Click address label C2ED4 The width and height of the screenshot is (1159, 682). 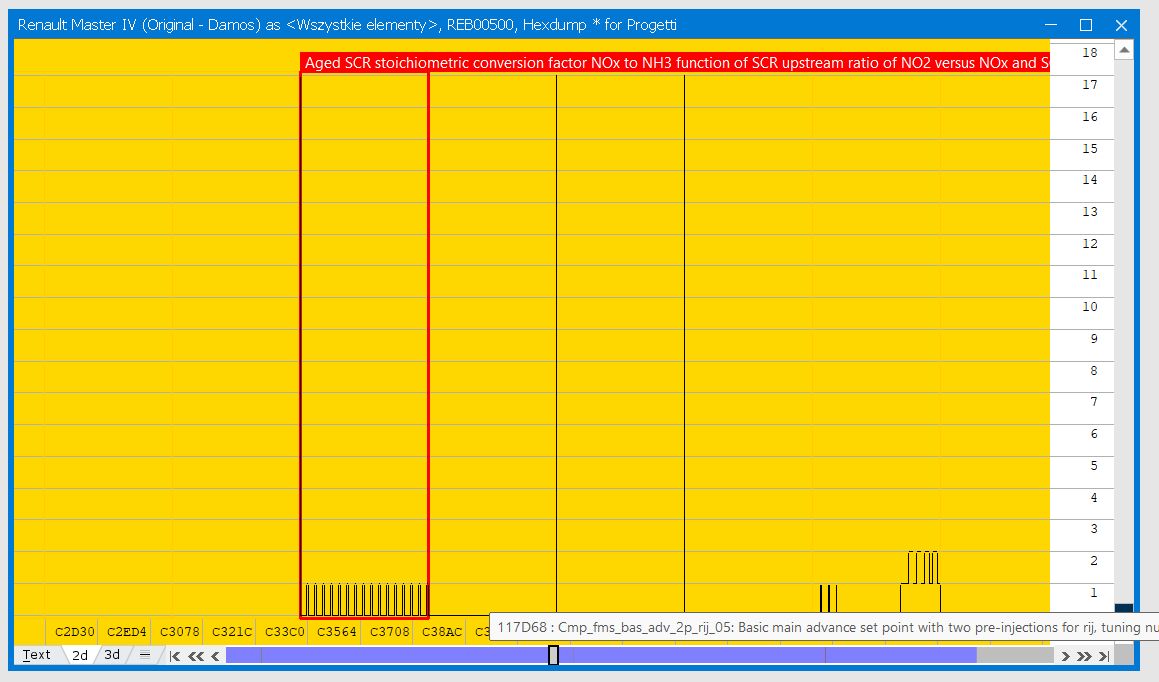click(126, 632)
